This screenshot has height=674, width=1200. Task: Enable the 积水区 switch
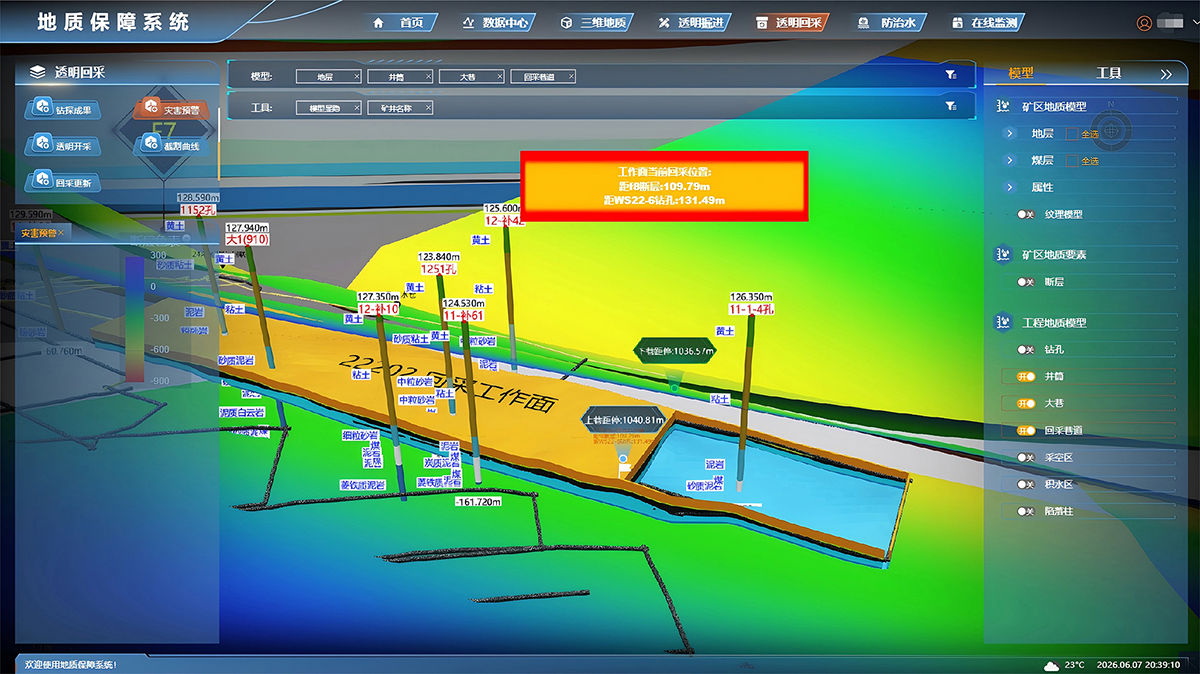(x=1025, y=484)
